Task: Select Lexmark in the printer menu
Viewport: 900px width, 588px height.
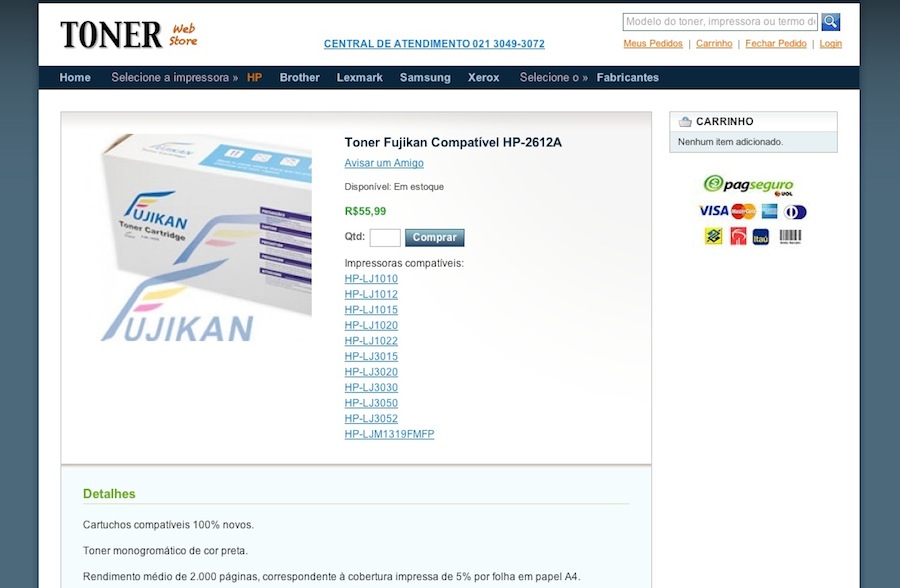Action: pos(359,78)
